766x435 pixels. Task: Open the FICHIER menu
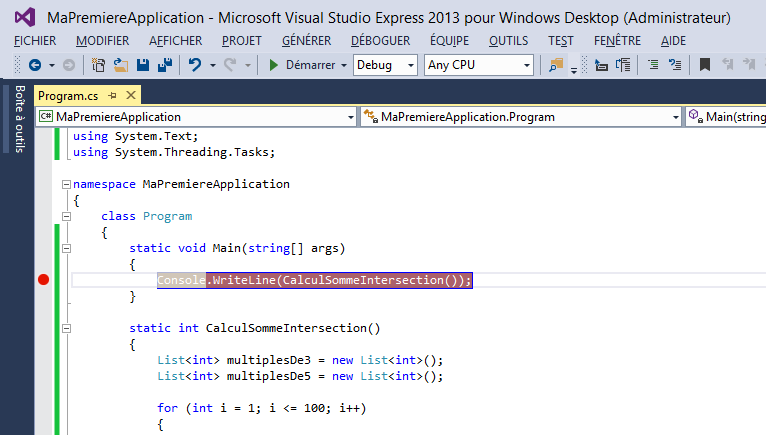click(35, 41)
